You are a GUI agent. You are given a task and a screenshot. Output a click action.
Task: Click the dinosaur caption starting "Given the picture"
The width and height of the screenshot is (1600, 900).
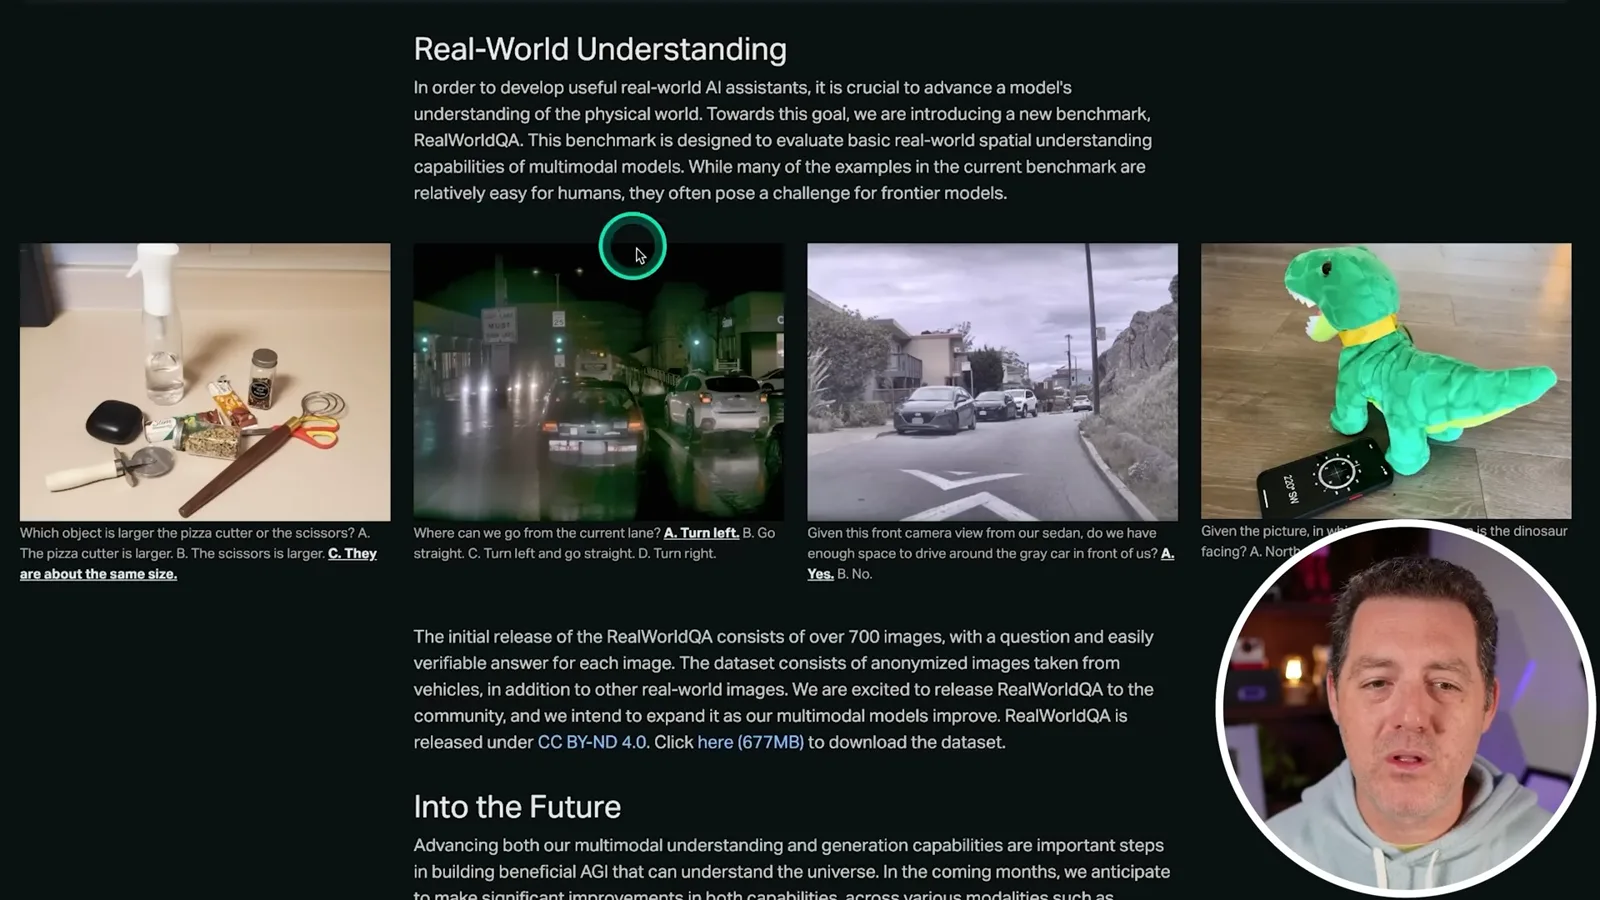click(x=1384, y=540)
